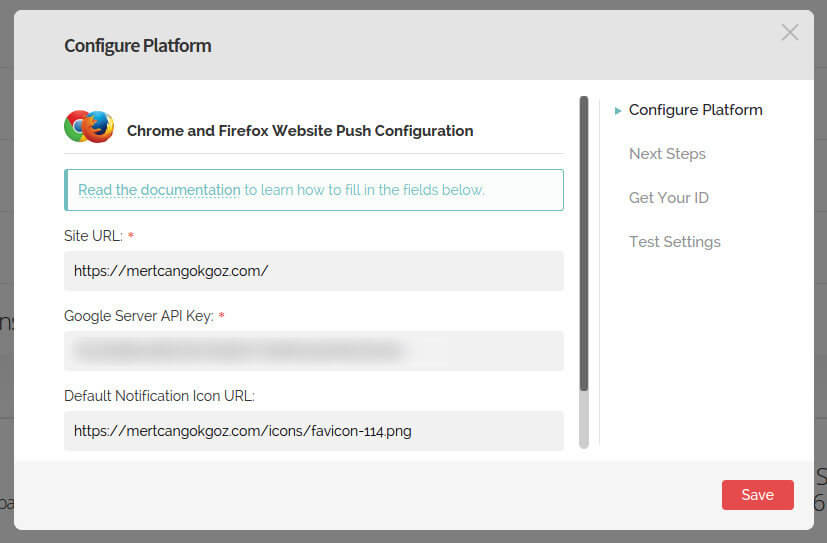This screenshot has width=827, height=543.
Task: Click the dialog's vertical scrollbar thumb
Action: pos(583,243)
